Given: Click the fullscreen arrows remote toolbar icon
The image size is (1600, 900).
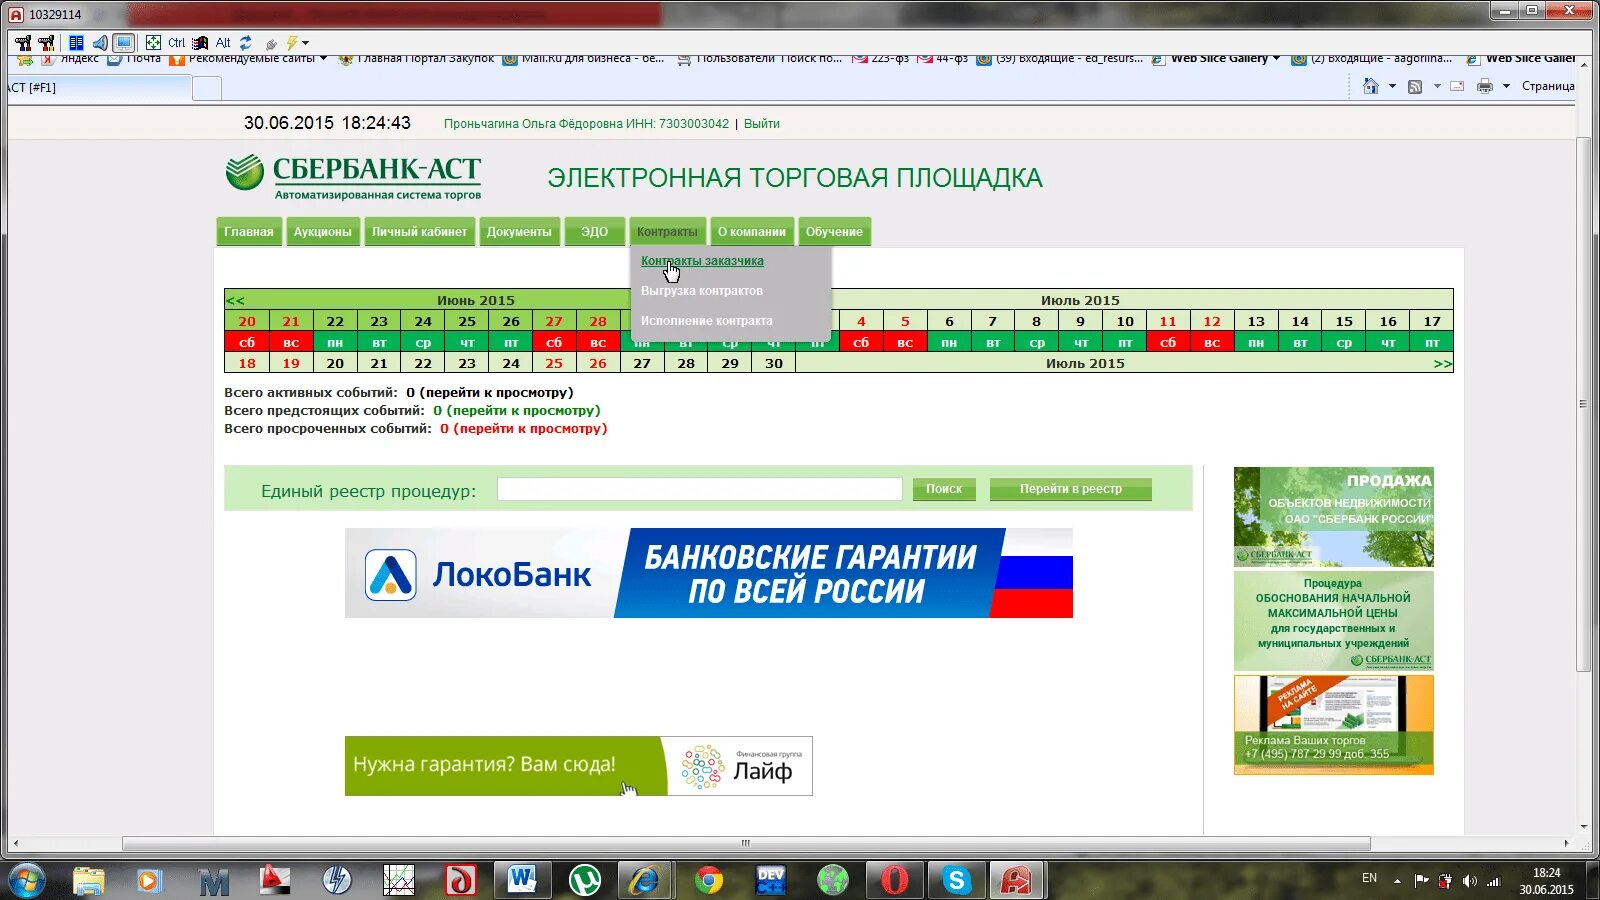Looking at the screenshot, I should pyautogui.click(x=153, y=43).
